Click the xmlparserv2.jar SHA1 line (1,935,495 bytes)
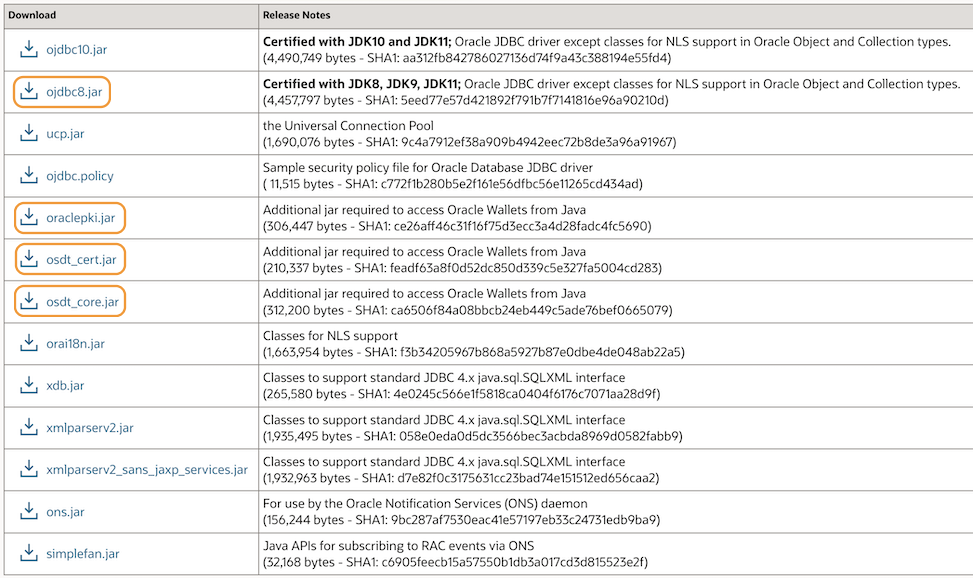Viewport: 973px width, 578px height. click(473, 436)
